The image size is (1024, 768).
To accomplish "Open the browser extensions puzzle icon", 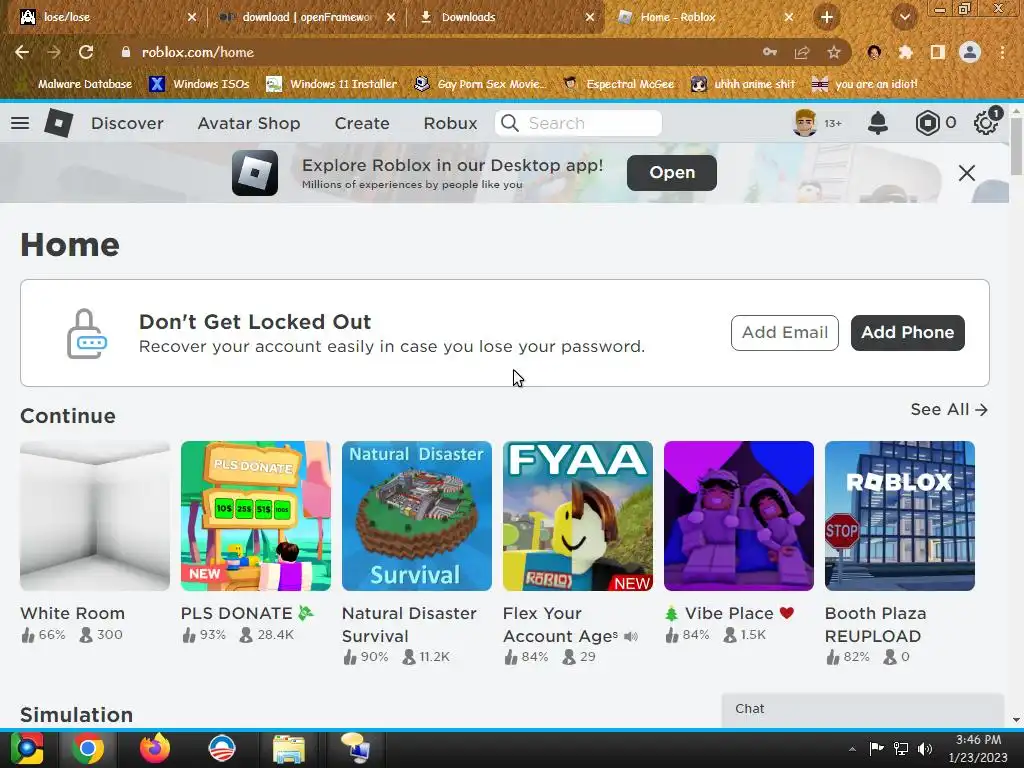I will click(906, 52).
